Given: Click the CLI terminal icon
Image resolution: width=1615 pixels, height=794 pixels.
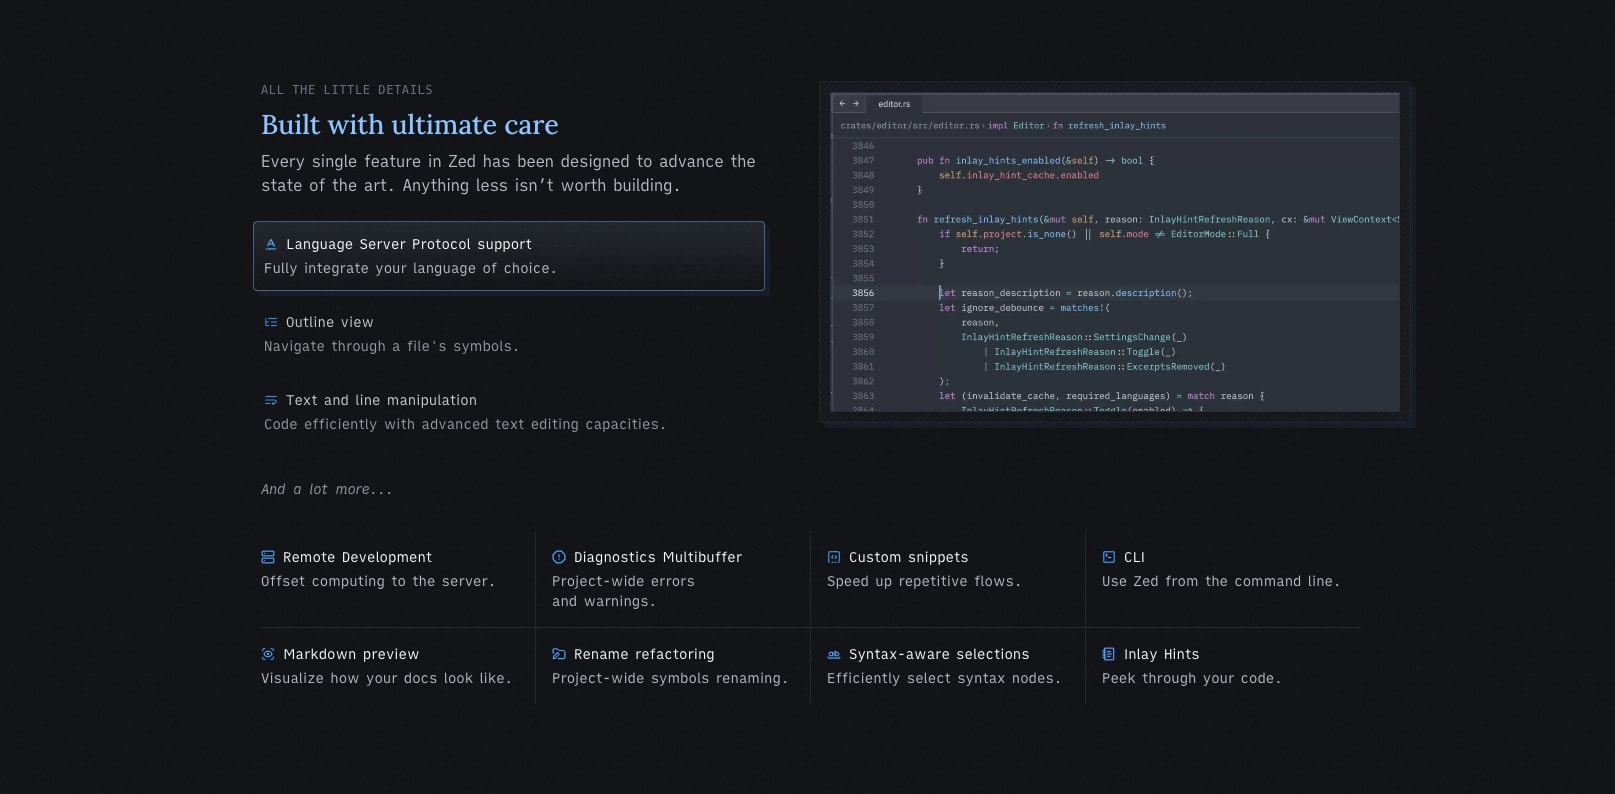Looking at the screenshot, I should point(1109,557).
